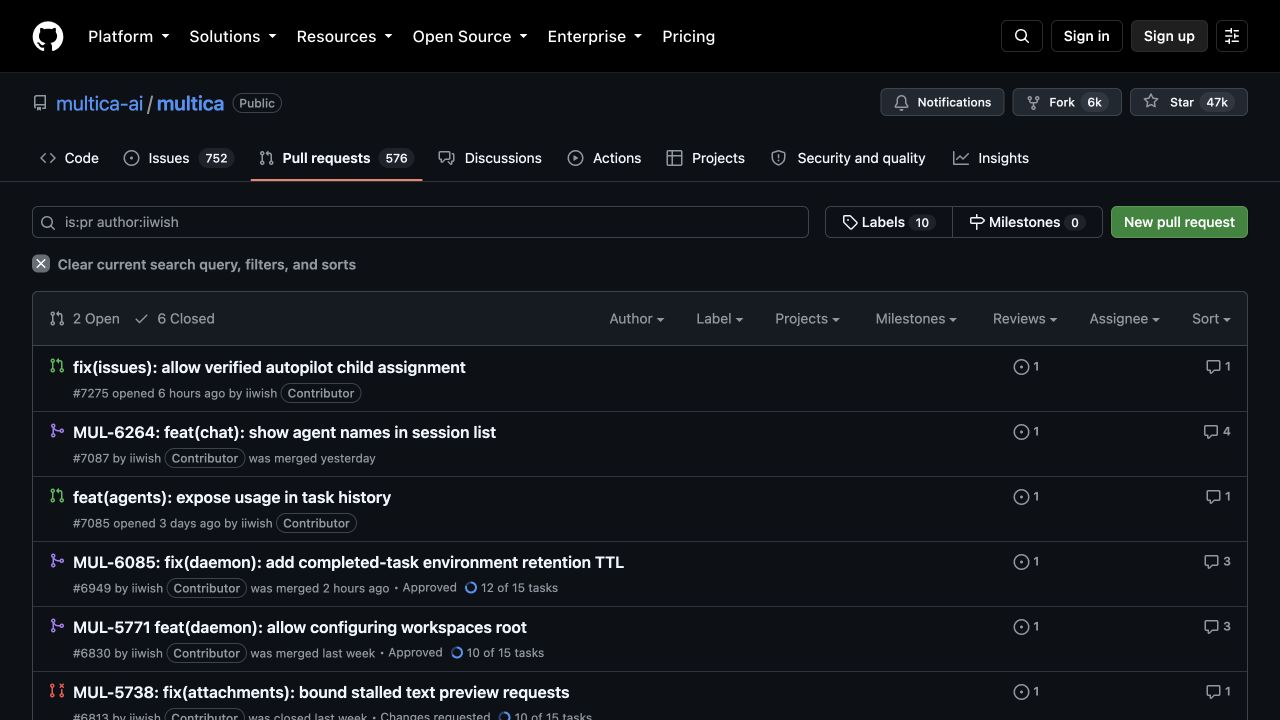Open the Label filter dropdown

click(x=720, y=319)
